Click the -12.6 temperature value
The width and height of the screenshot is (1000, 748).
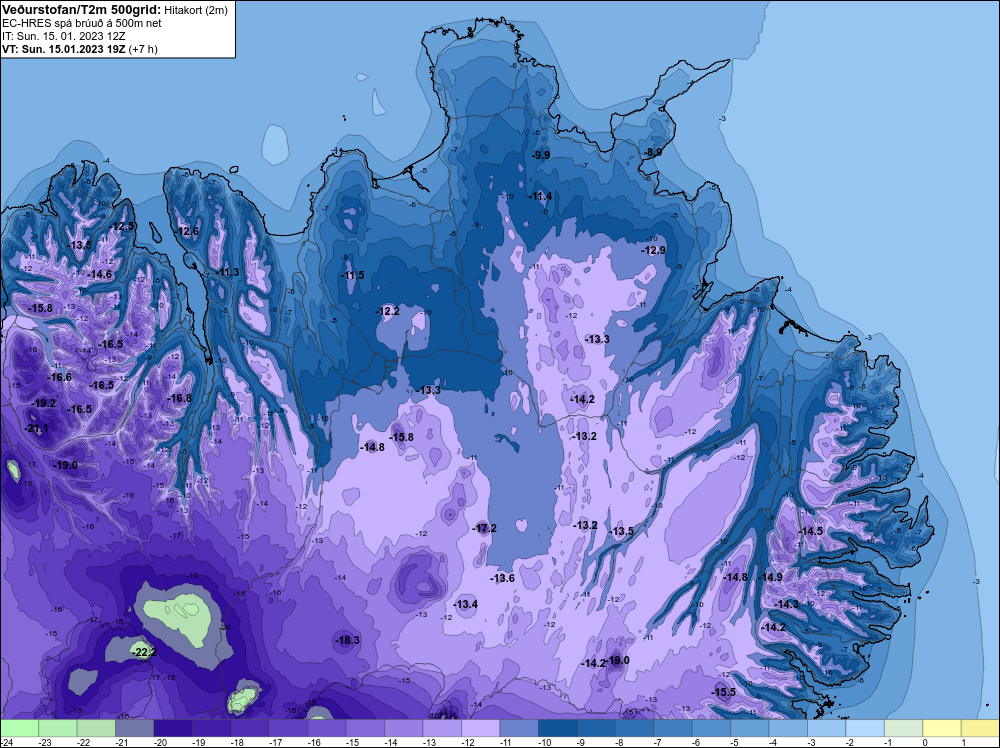click(x=187, y=231)
